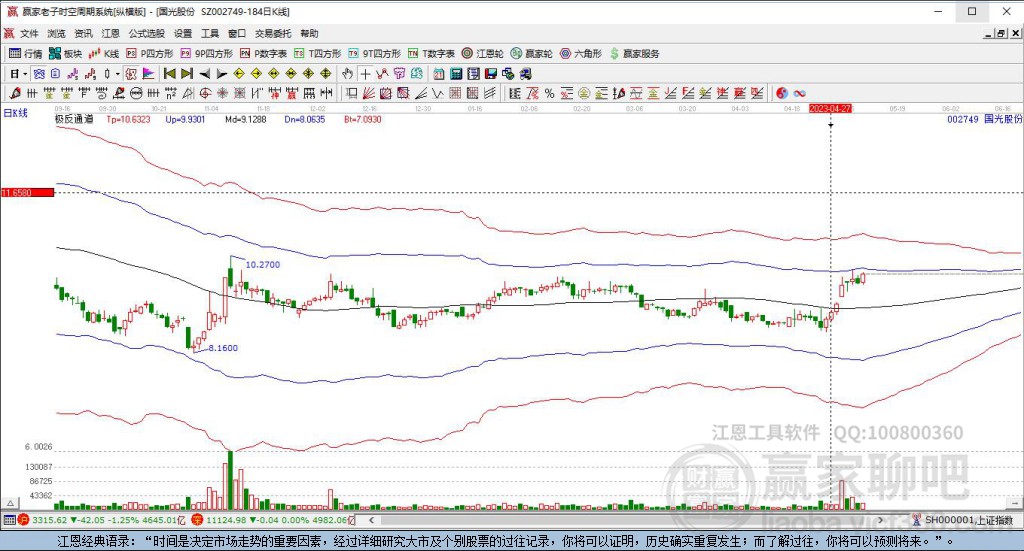Viewport: 1024px width, 551px height.
Task: Open the 板块 sector view
Action: 66,54
